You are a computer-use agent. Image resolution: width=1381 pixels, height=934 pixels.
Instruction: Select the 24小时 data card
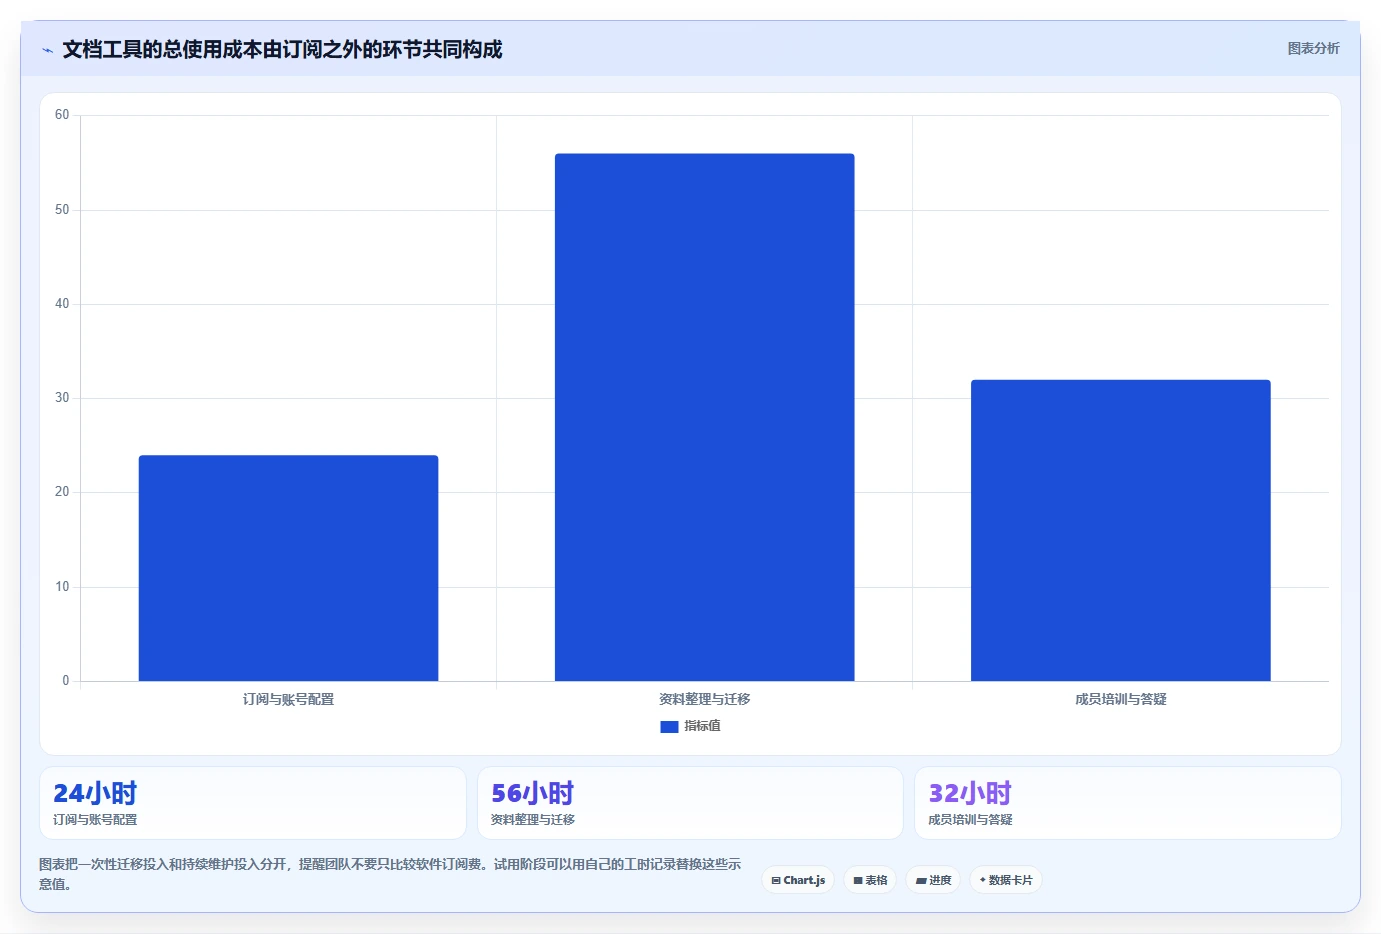pos(253,803)
